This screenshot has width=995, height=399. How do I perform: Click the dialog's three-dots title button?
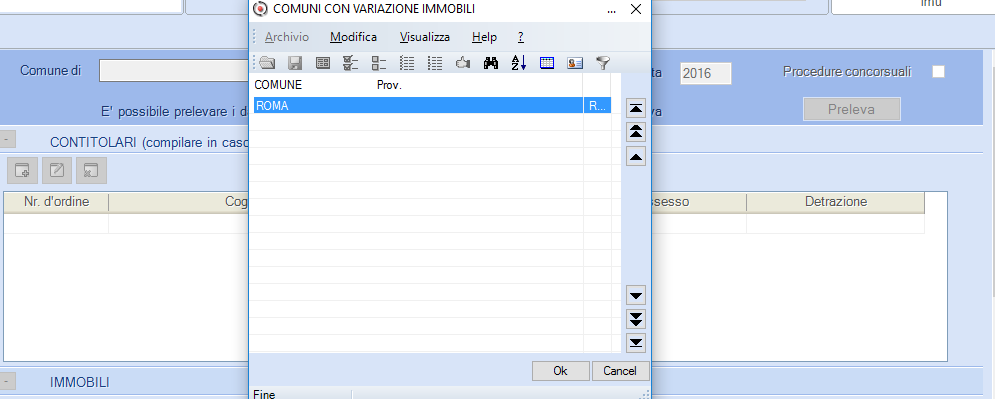(x=612, y=10)
